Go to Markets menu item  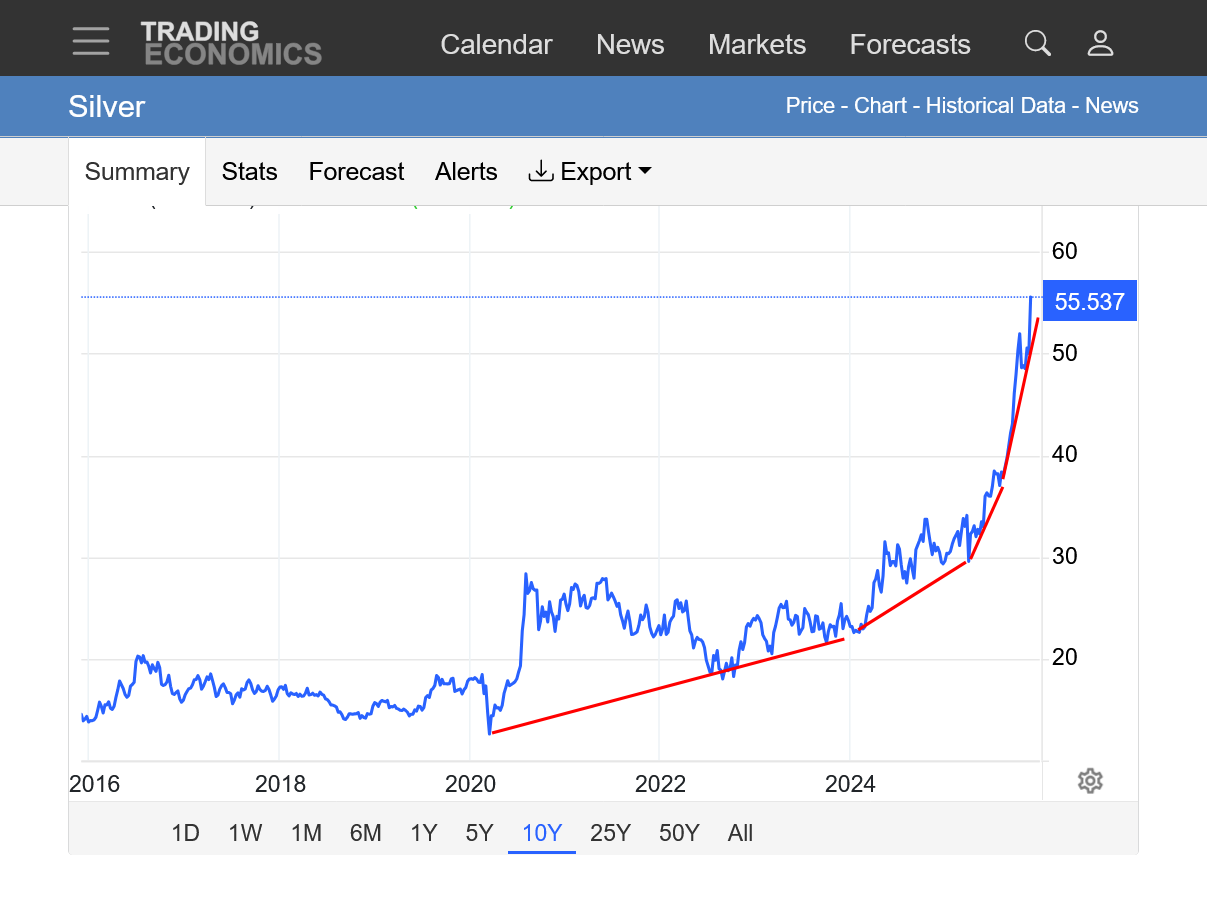757,45
